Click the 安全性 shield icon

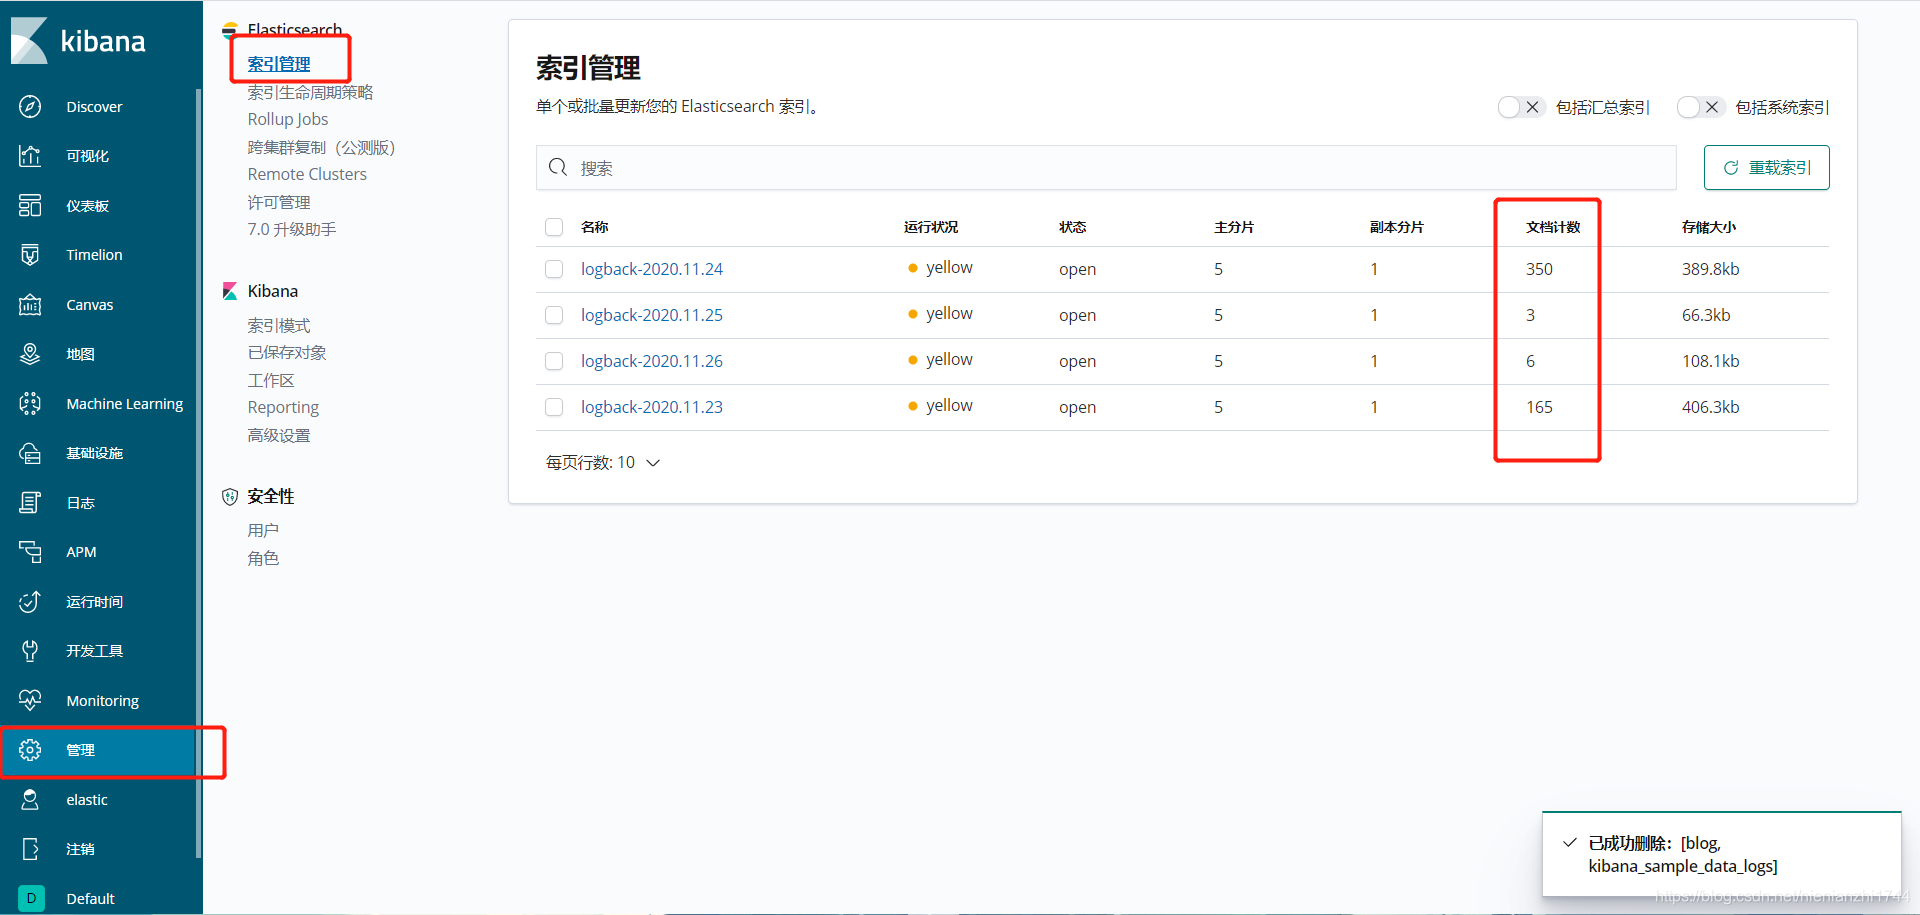click(230, 496)
